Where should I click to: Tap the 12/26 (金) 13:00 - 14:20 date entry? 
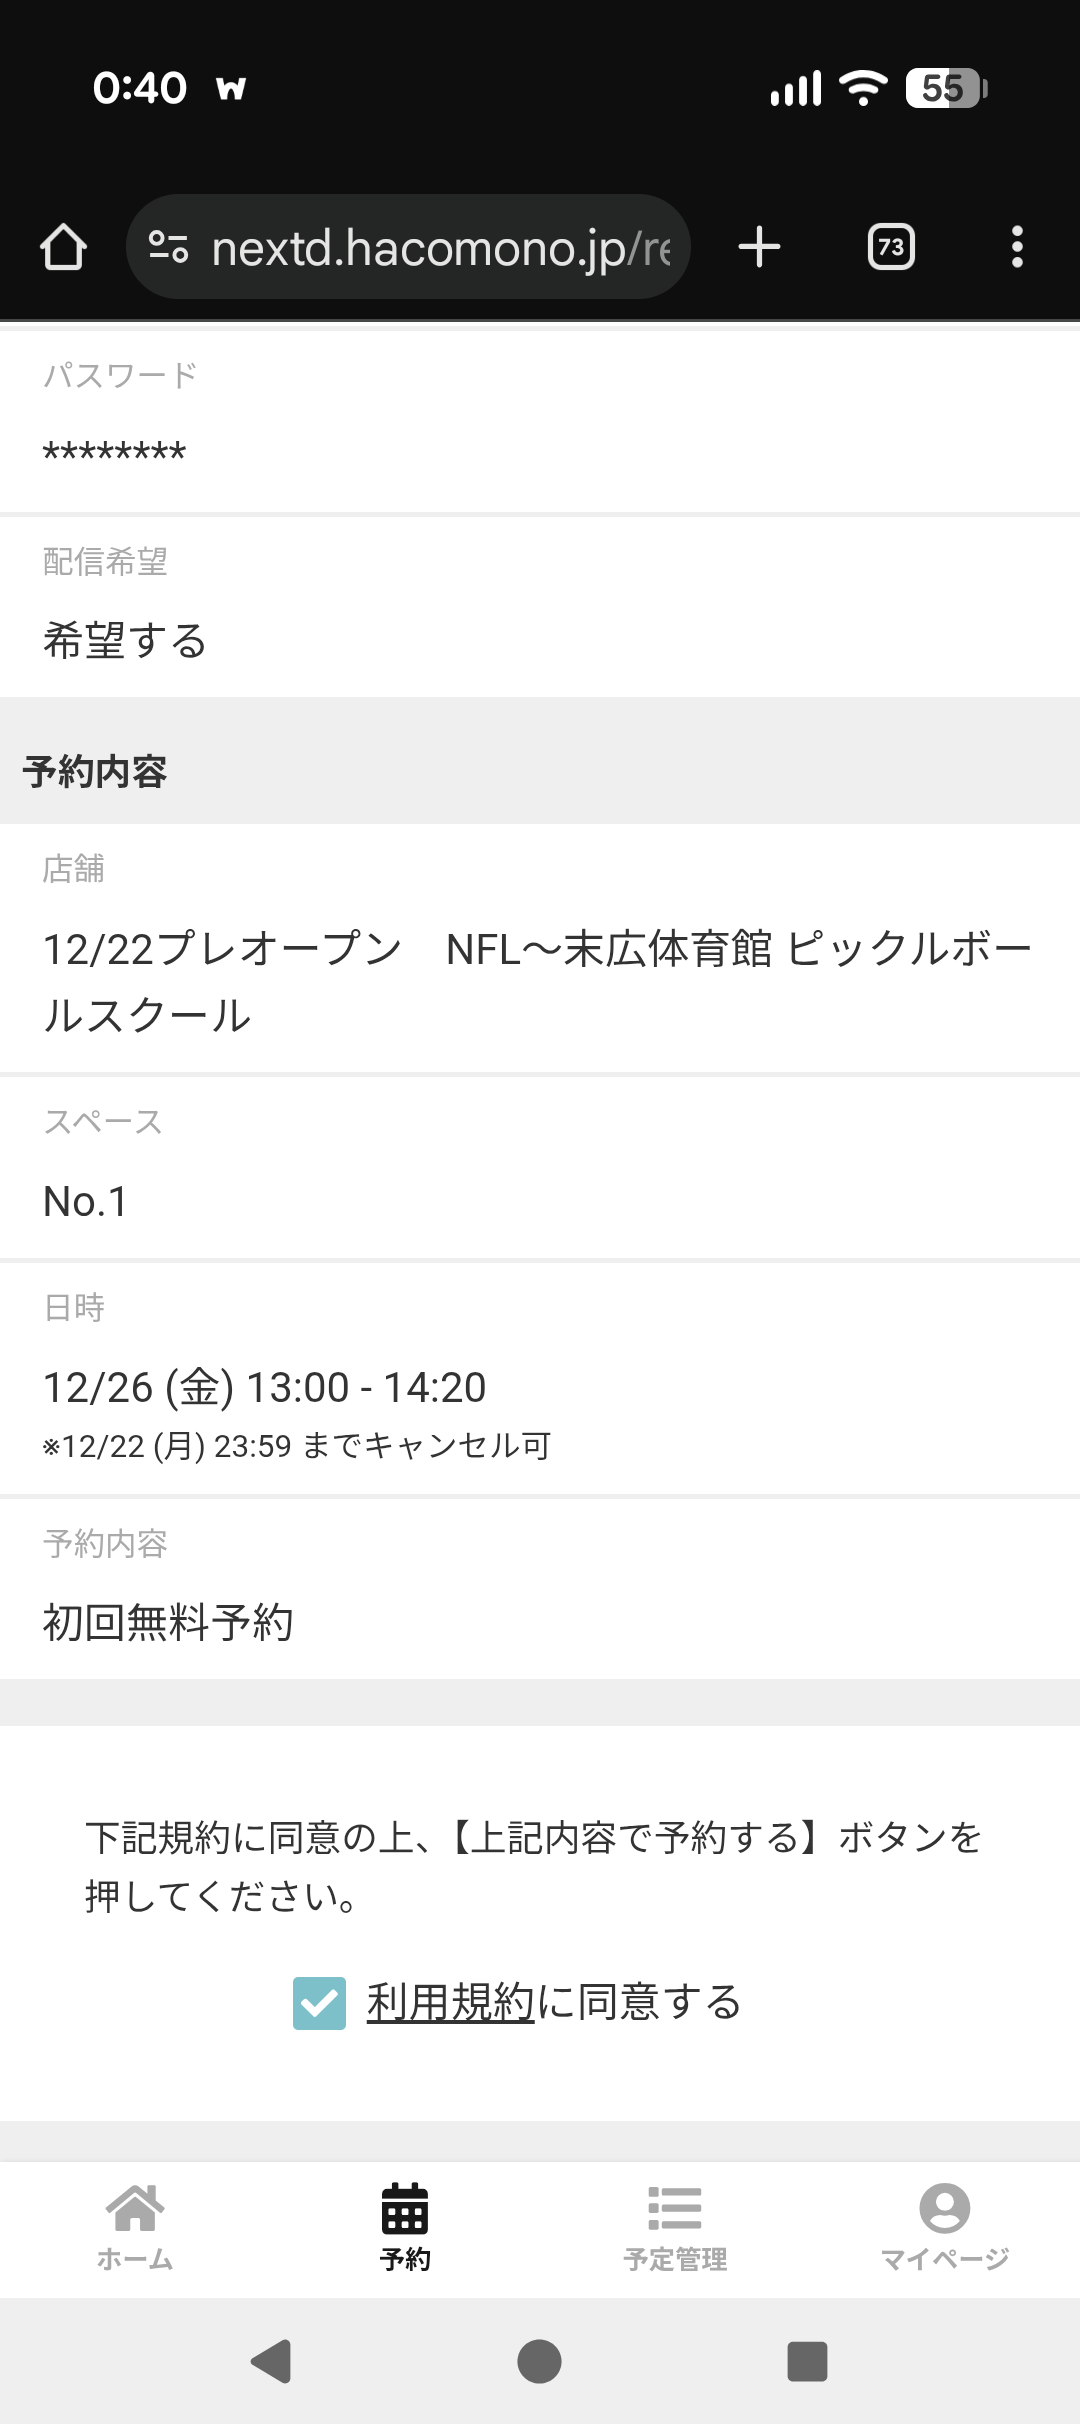pyautogui.click(x=264, y=1387)
